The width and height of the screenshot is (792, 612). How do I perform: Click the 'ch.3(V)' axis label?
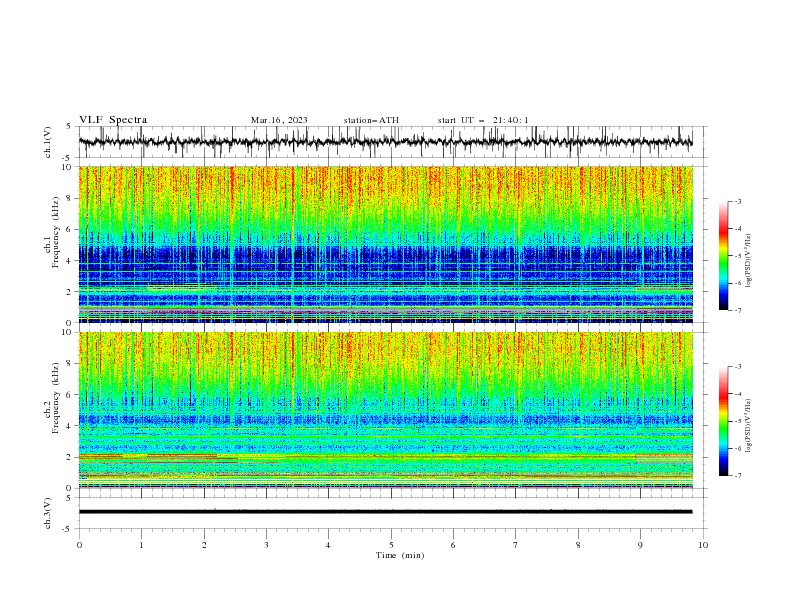pyautogui.click(x=48, y=513)
